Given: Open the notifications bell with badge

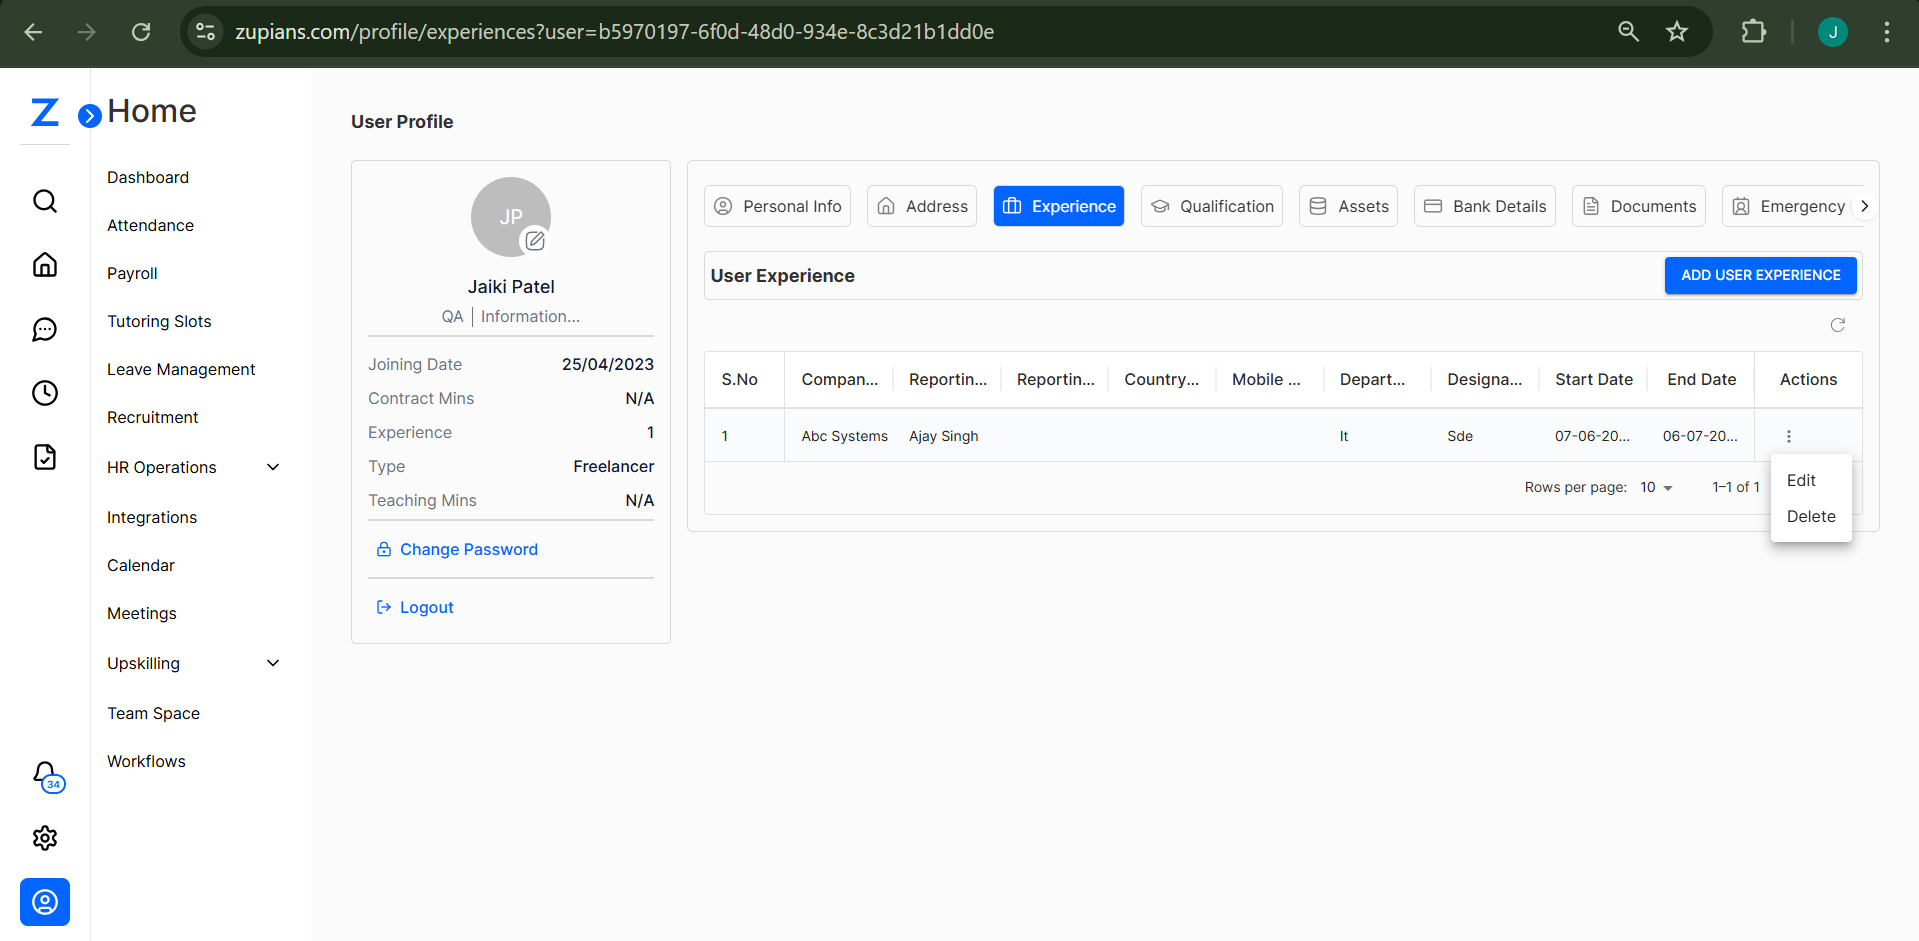Looking at the screenshot, I should [46, 775].
